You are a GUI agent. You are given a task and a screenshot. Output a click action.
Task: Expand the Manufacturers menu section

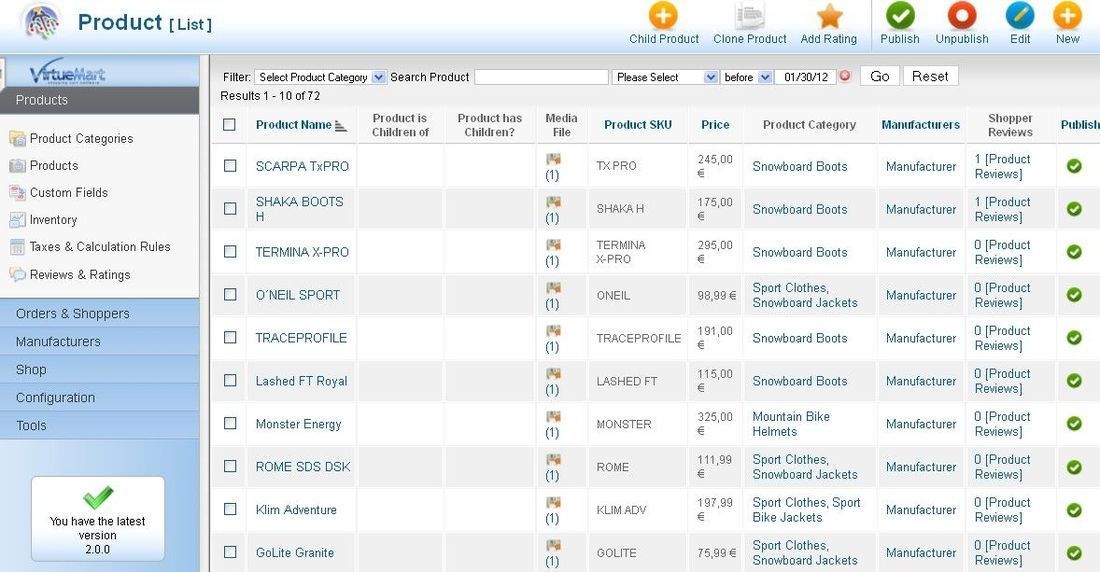(x=100, y=341)
